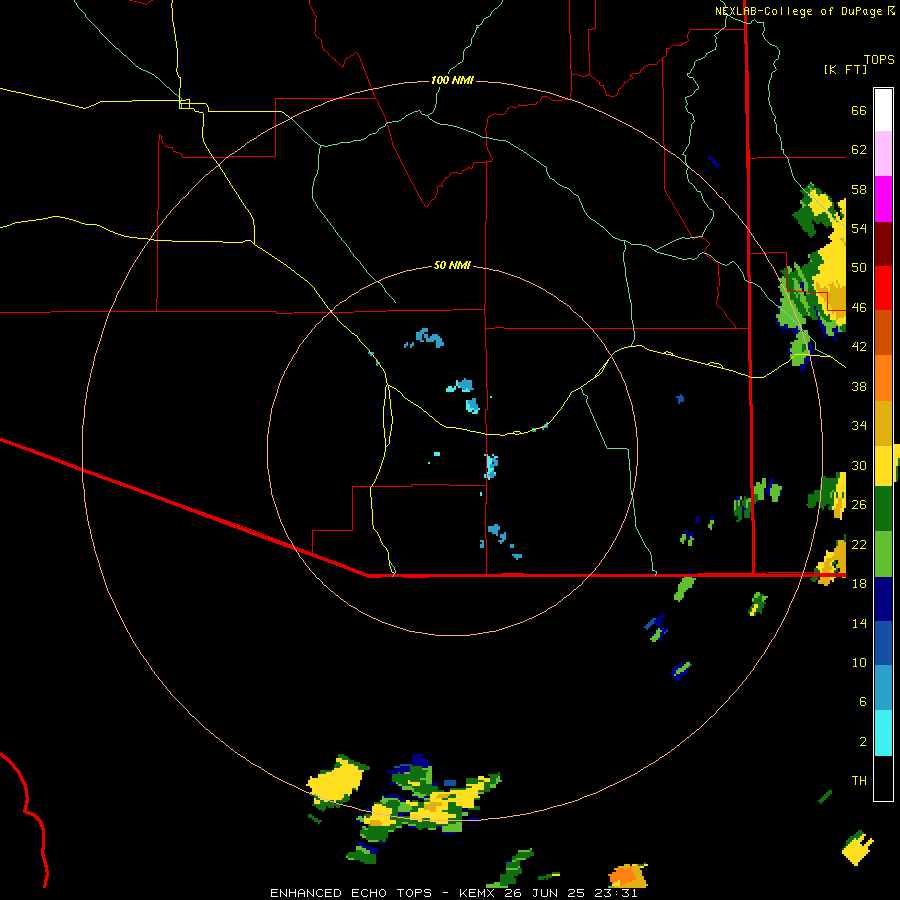This screenshot has width=900, height=900.
Task: Click the black TH threshold swatch
Action: pyautogui.click(x=883, y=778)
